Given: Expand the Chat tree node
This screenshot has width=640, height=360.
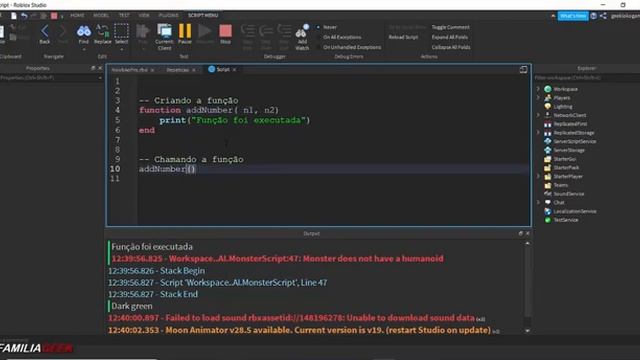Looking at the screenshot, I should tap(538, 202).
